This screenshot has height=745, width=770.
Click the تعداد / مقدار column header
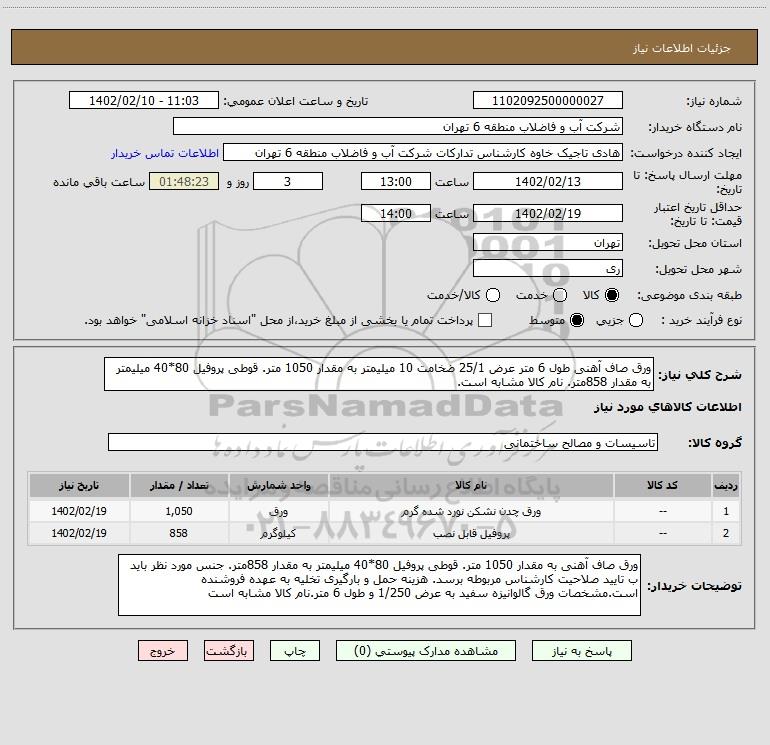point(179,485)
